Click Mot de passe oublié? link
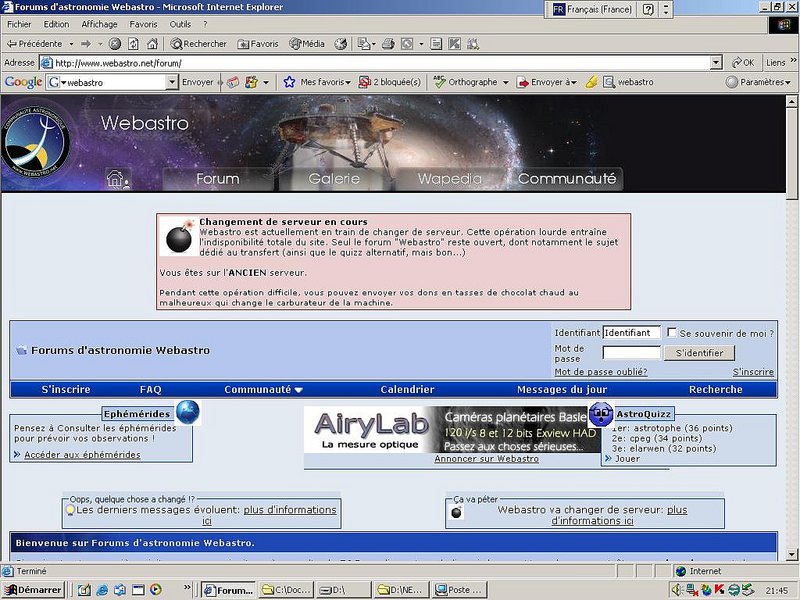This screenshot has width=800, height=600. coord(601,372)
